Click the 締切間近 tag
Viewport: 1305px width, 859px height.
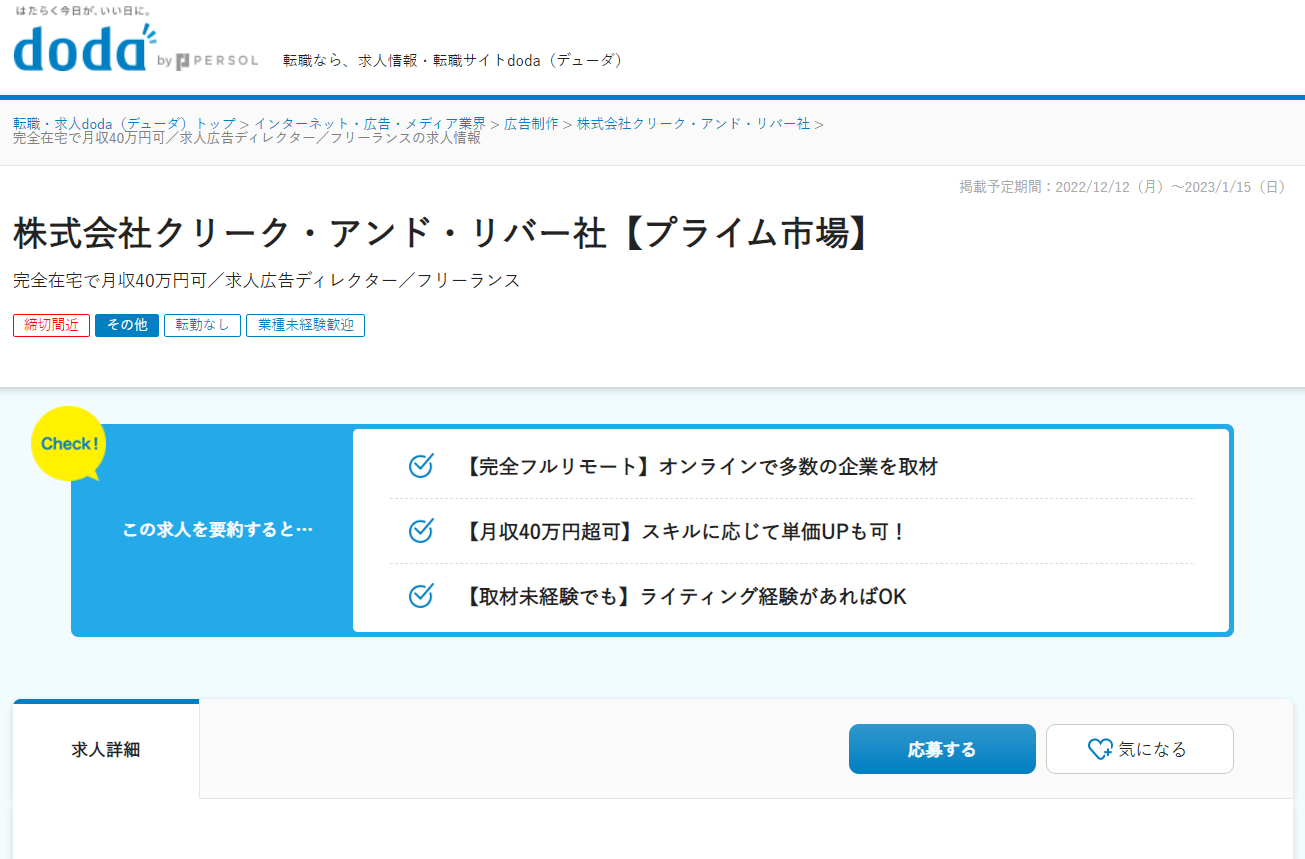click(52, 325)
